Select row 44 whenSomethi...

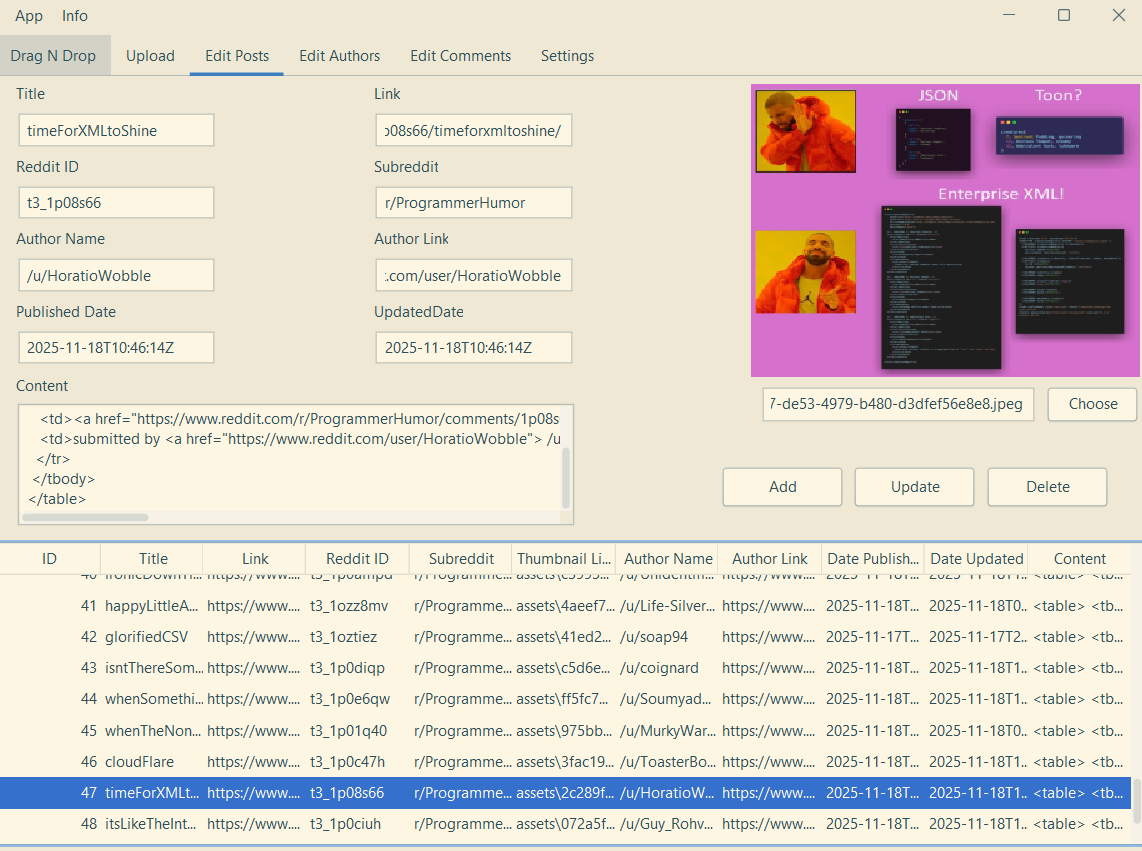pos(565,699)
